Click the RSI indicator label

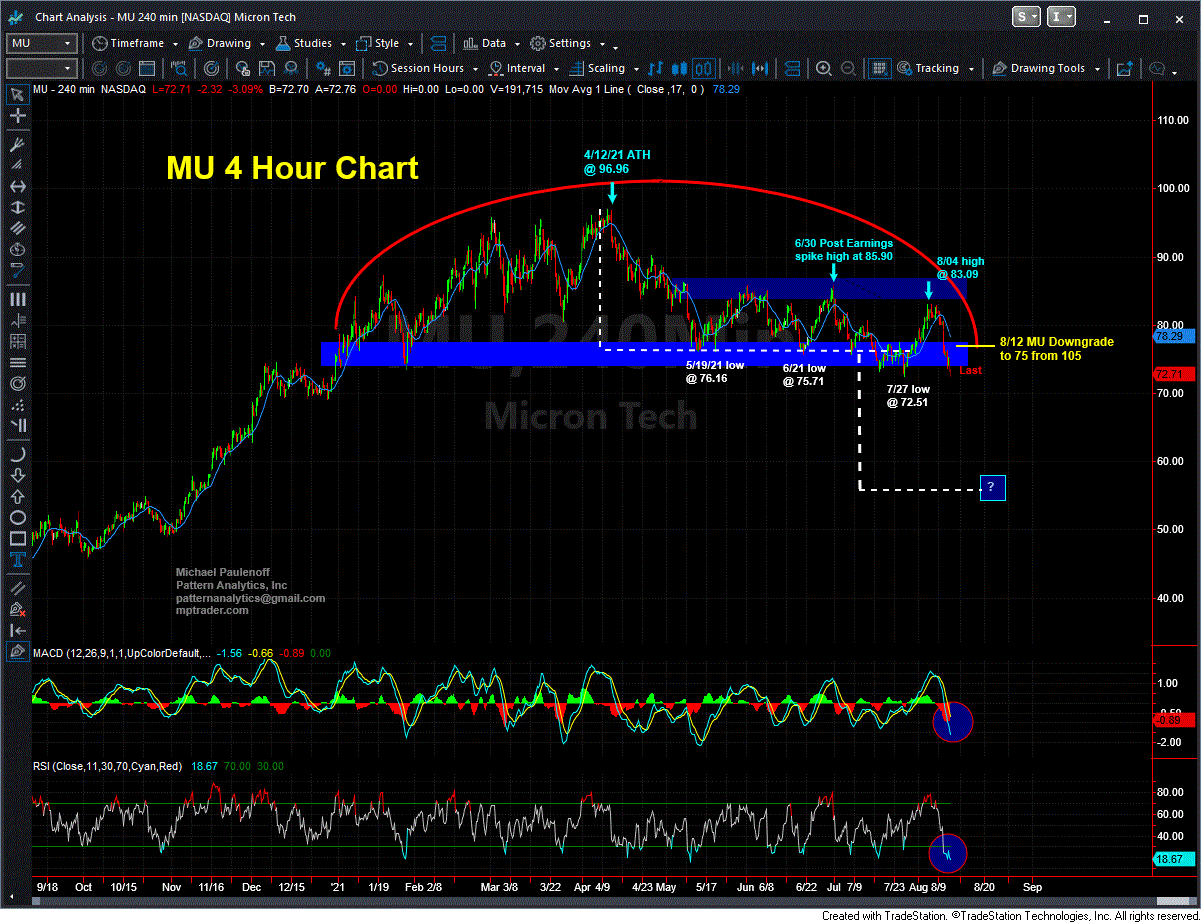(109, 765)
